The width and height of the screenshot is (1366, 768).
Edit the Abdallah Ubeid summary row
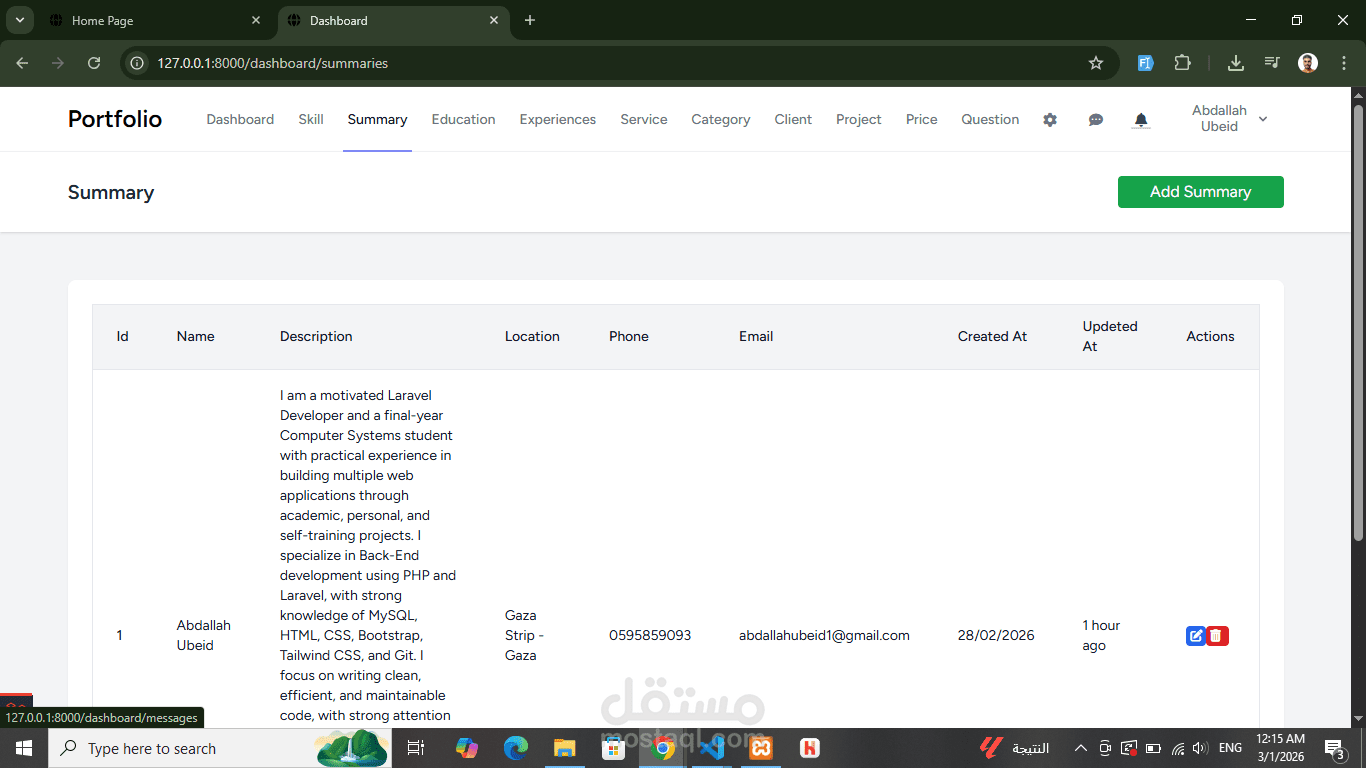1195,636
